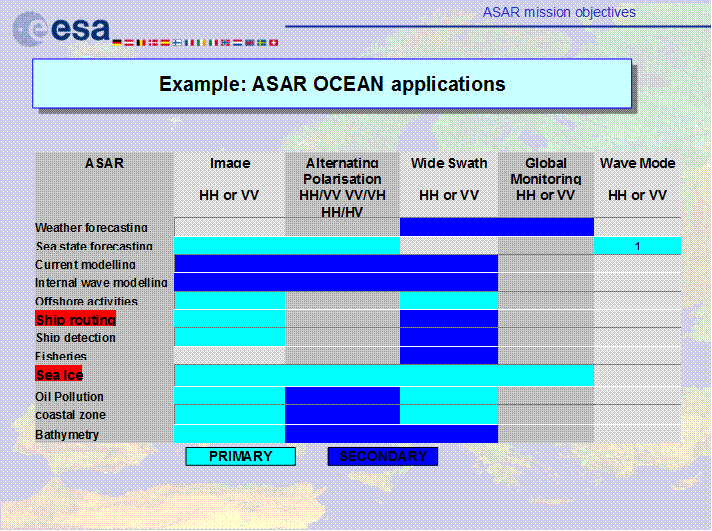Screen dimensions: 712x531
Task: Click the SECONDARY legend box
Action: 383,456
